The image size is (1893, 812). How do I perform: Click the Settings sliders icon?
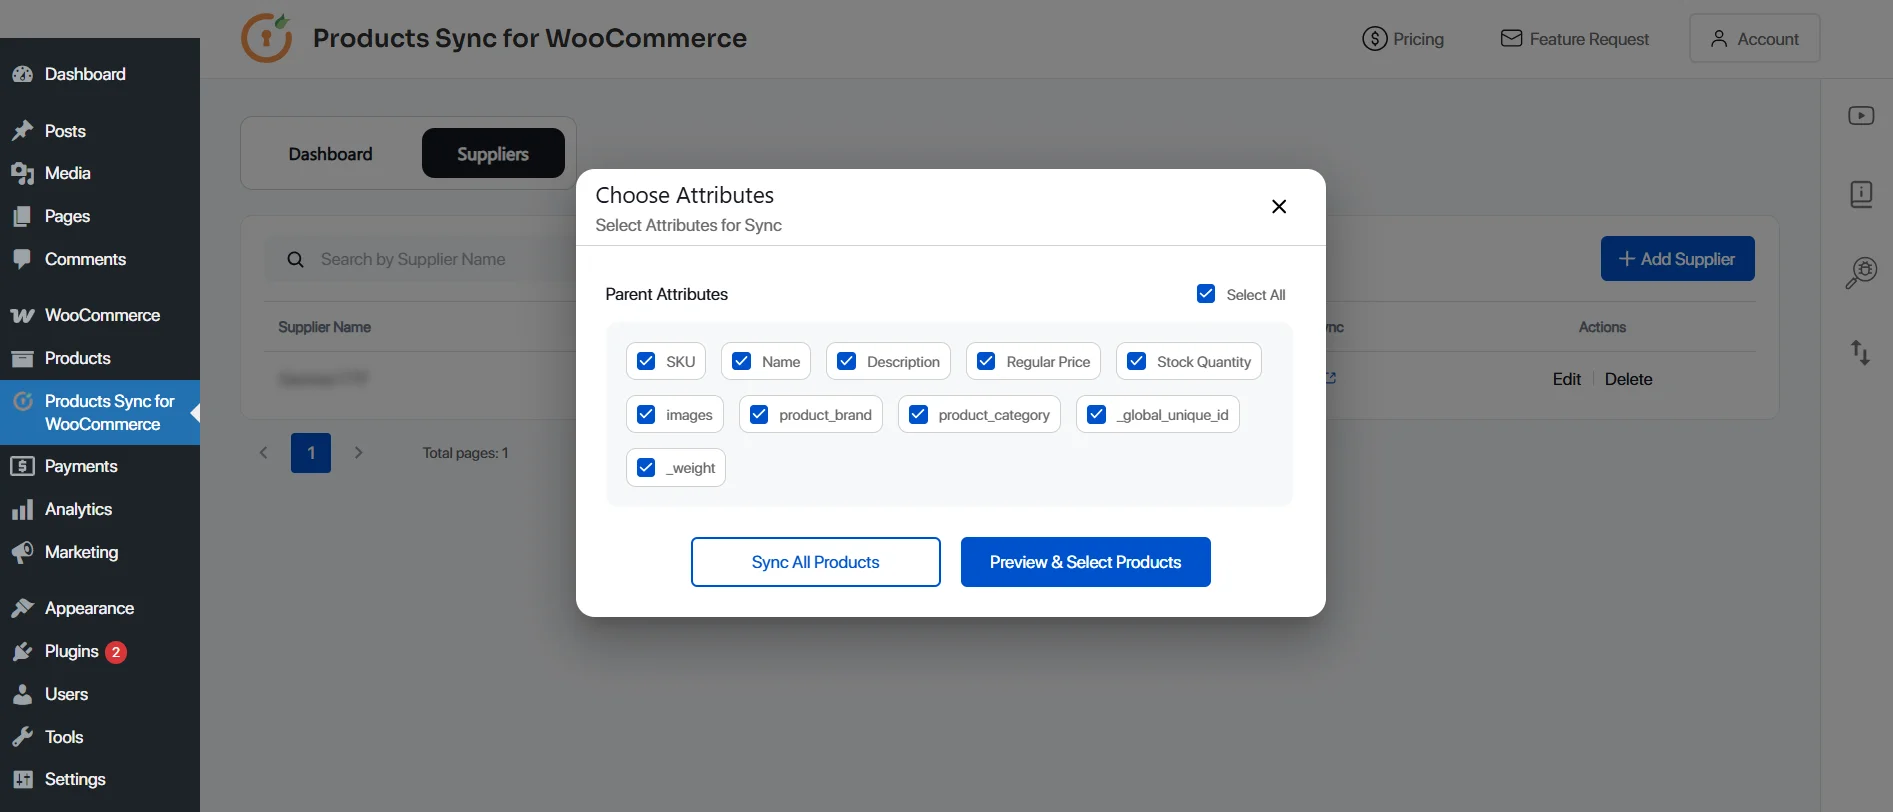[22, 779]
